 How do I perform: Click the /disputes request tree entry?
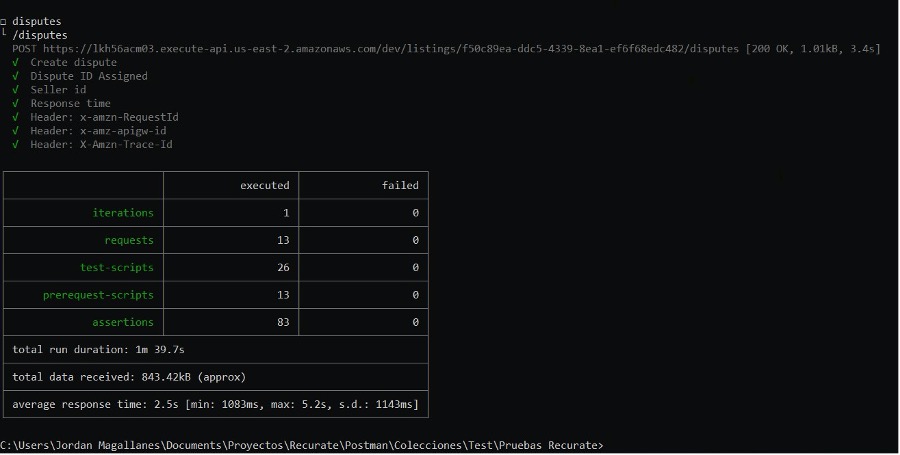tap(40, 35)
